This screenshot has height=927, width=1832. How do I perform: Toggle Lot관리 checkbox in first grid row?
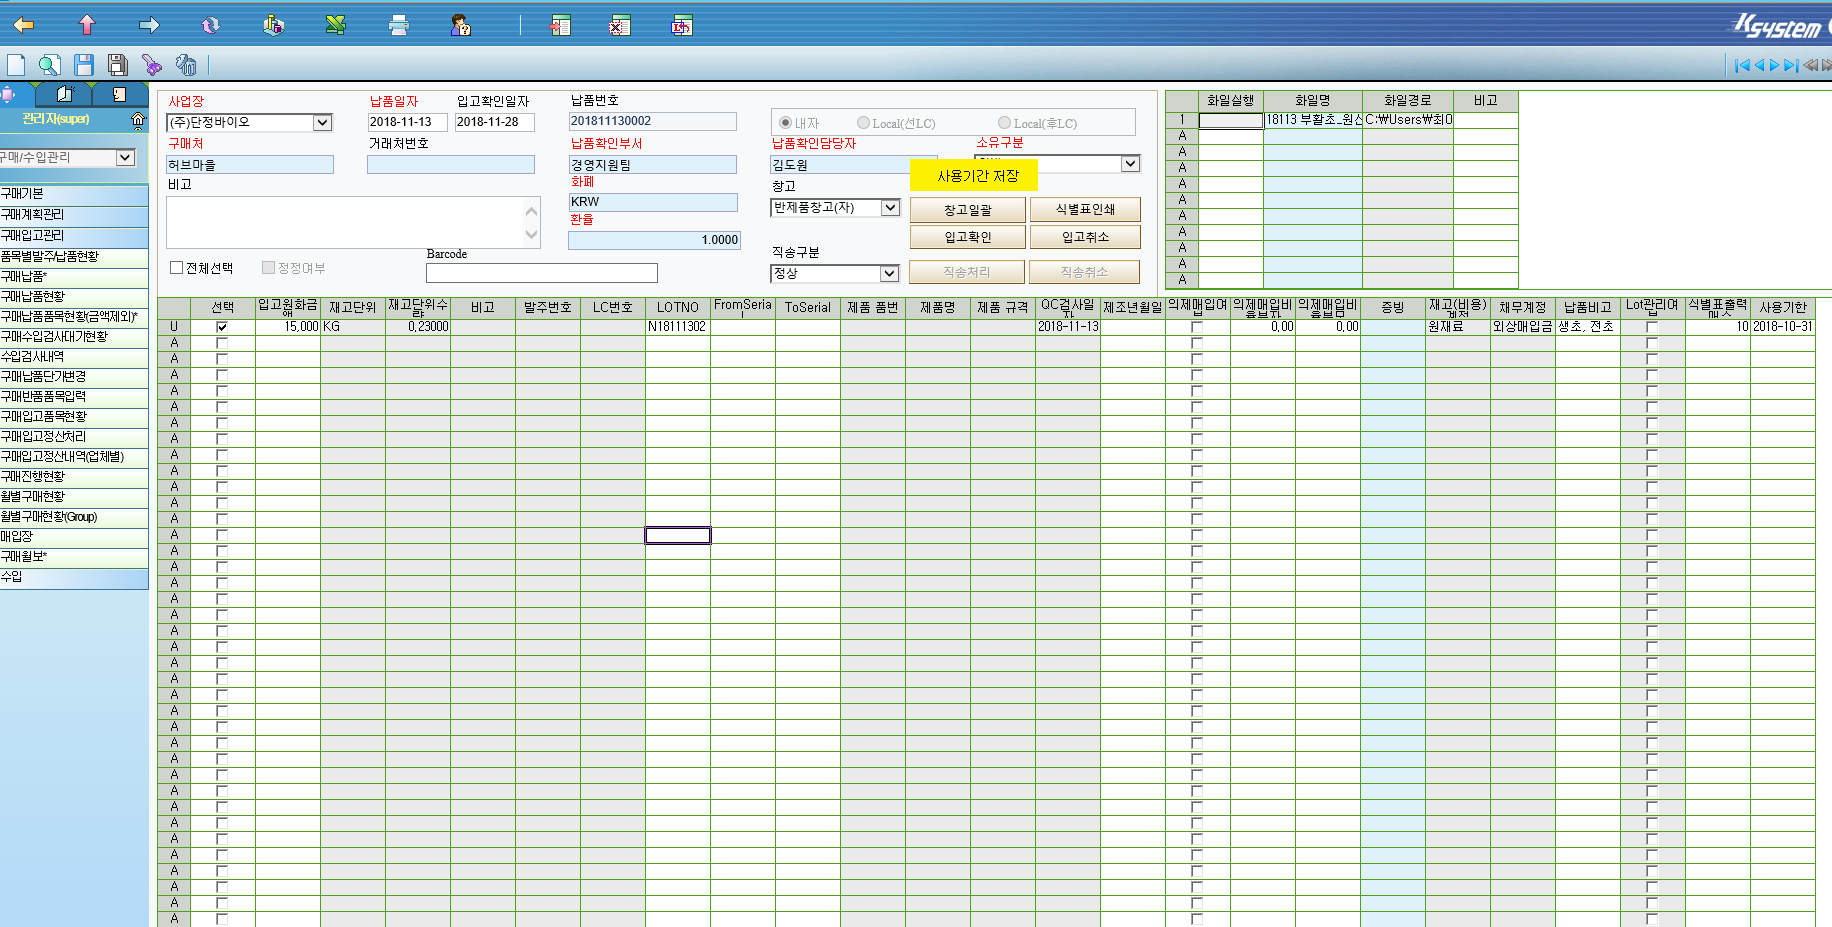[1651, 327]
